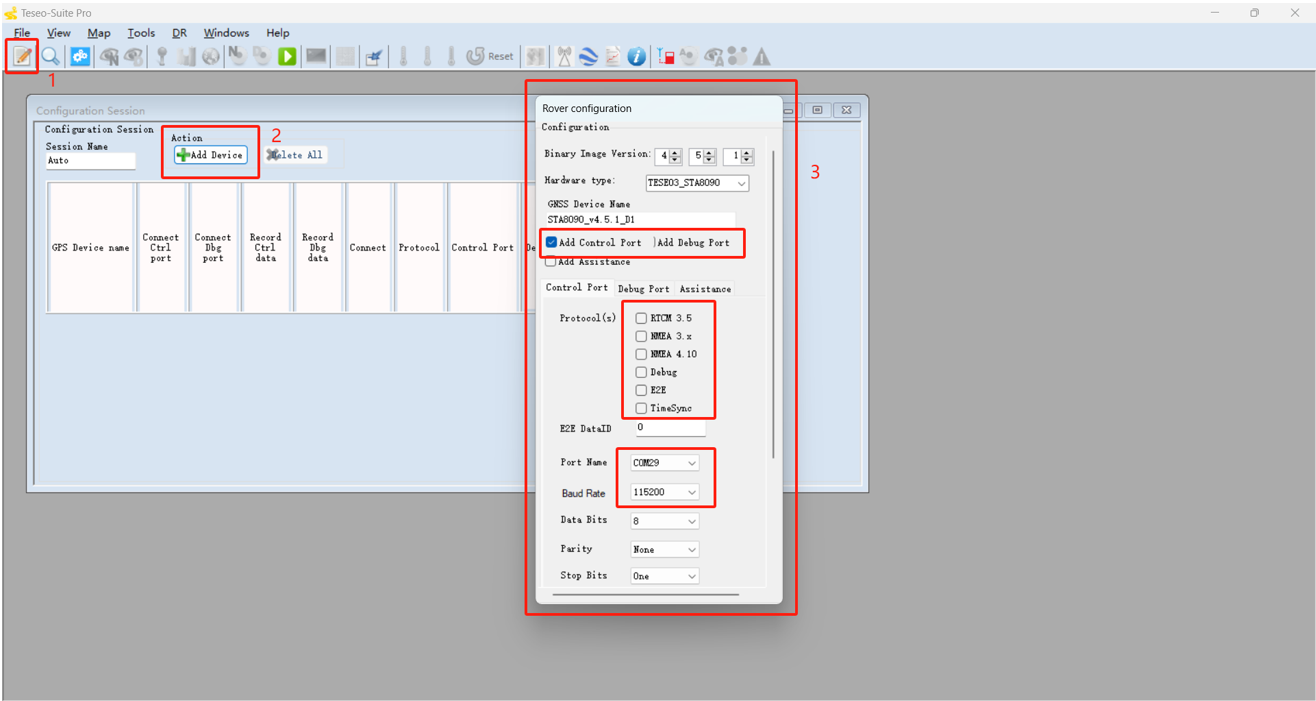1316x701 pixels.
Task: Click the antenna tower toolbar icon
Action: pyautogui.click(x=564, y=57)
